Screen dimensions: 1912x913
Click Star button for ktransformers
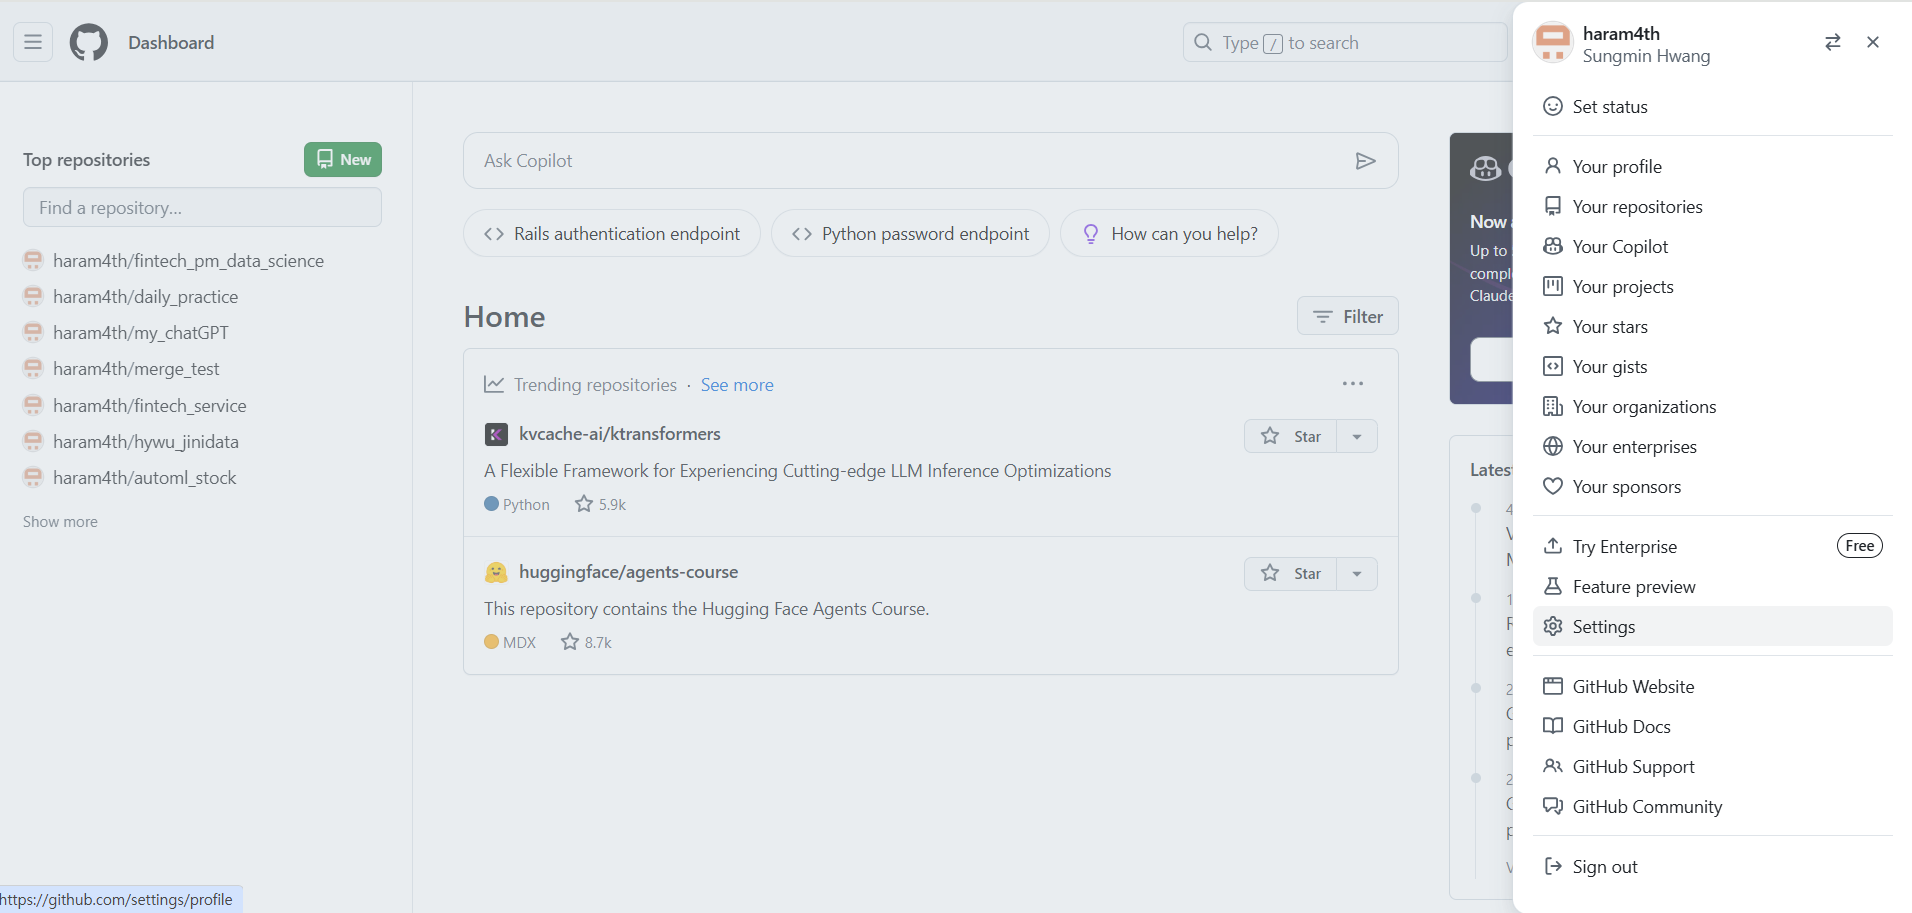(1291, 436)
